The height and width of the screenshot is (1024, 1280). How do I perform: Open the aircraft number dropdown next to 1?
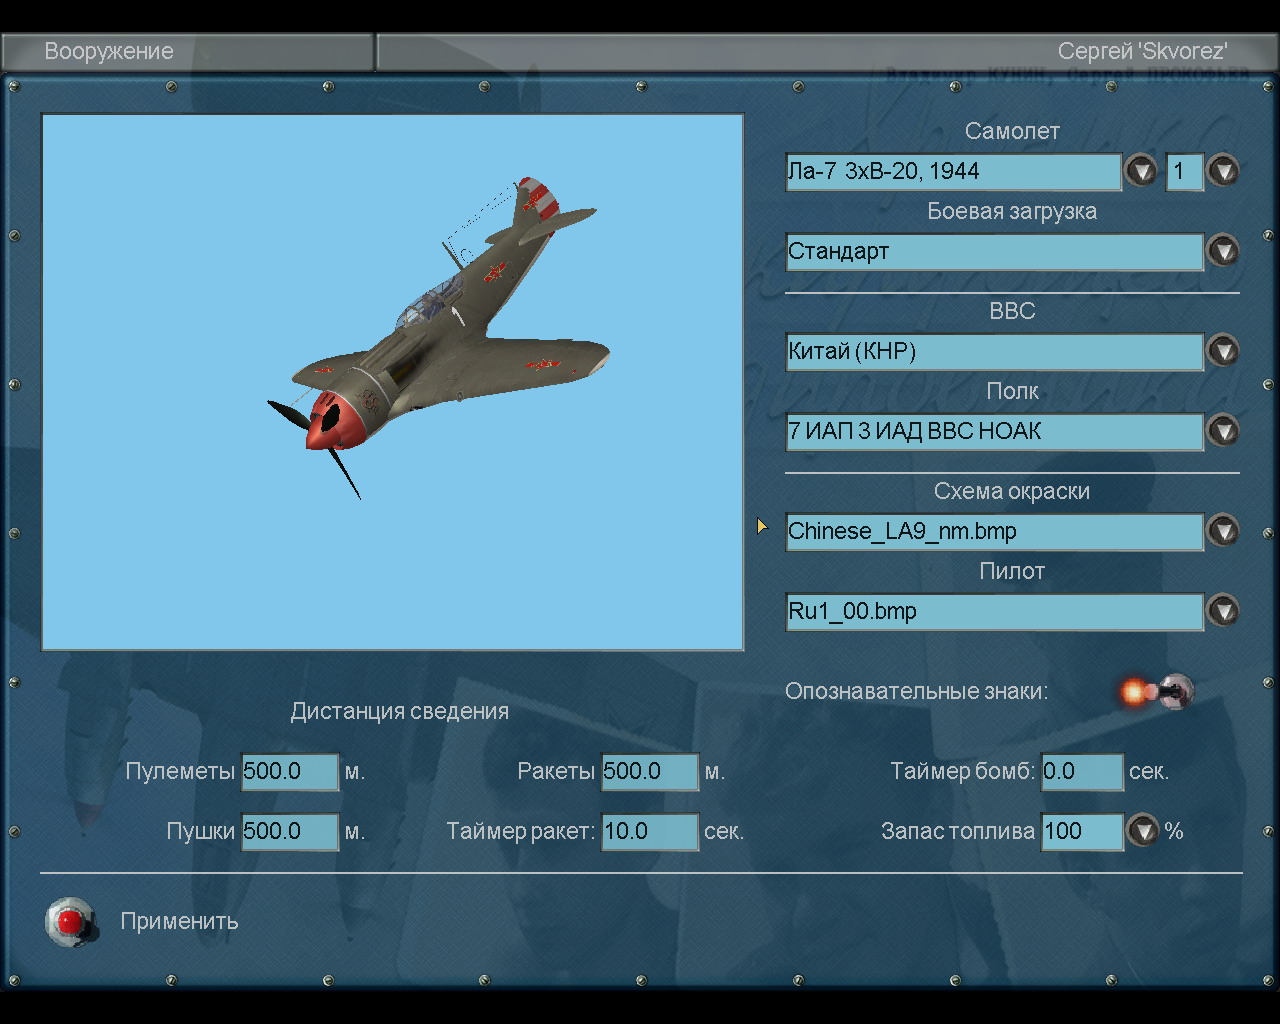pos(1222,171)
